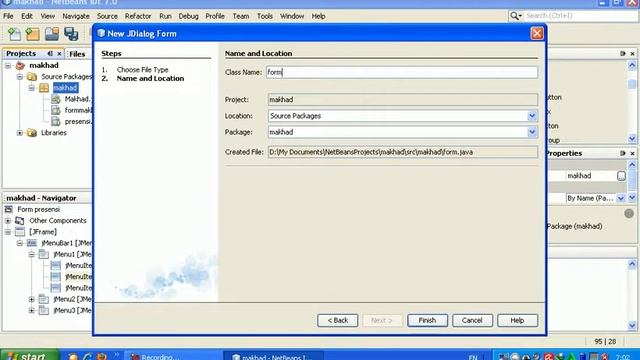Expand the jMenu2 node
The image size is (640, 360).
(x=31, y=299)
